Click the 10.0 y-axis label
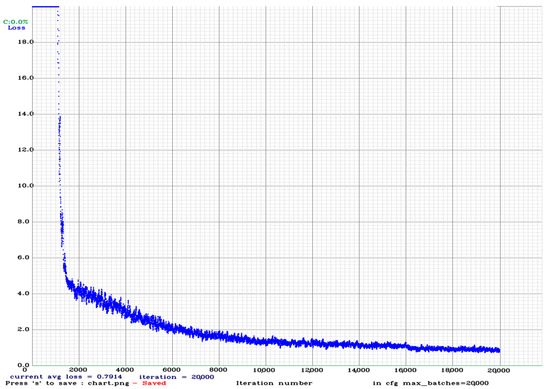The image size is (550, 389). point(26,186)
